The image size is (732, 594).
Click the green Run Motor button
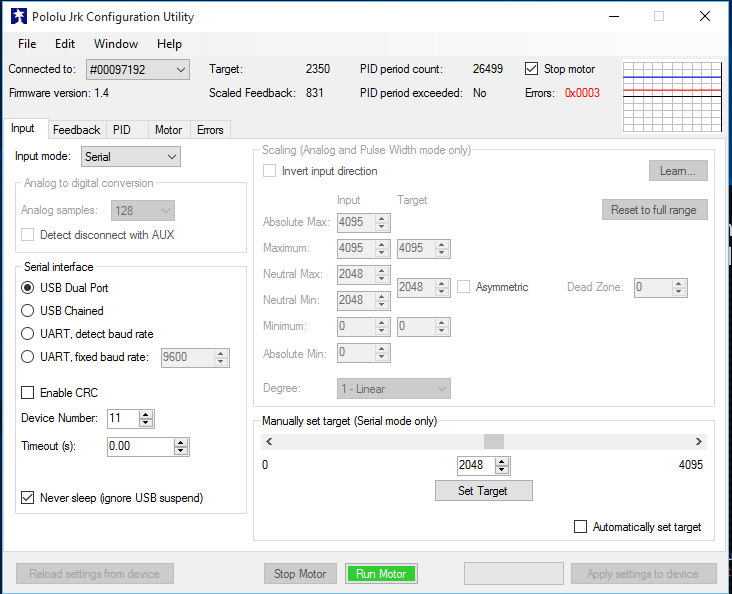pyautogui.click(x=381, y=574)
